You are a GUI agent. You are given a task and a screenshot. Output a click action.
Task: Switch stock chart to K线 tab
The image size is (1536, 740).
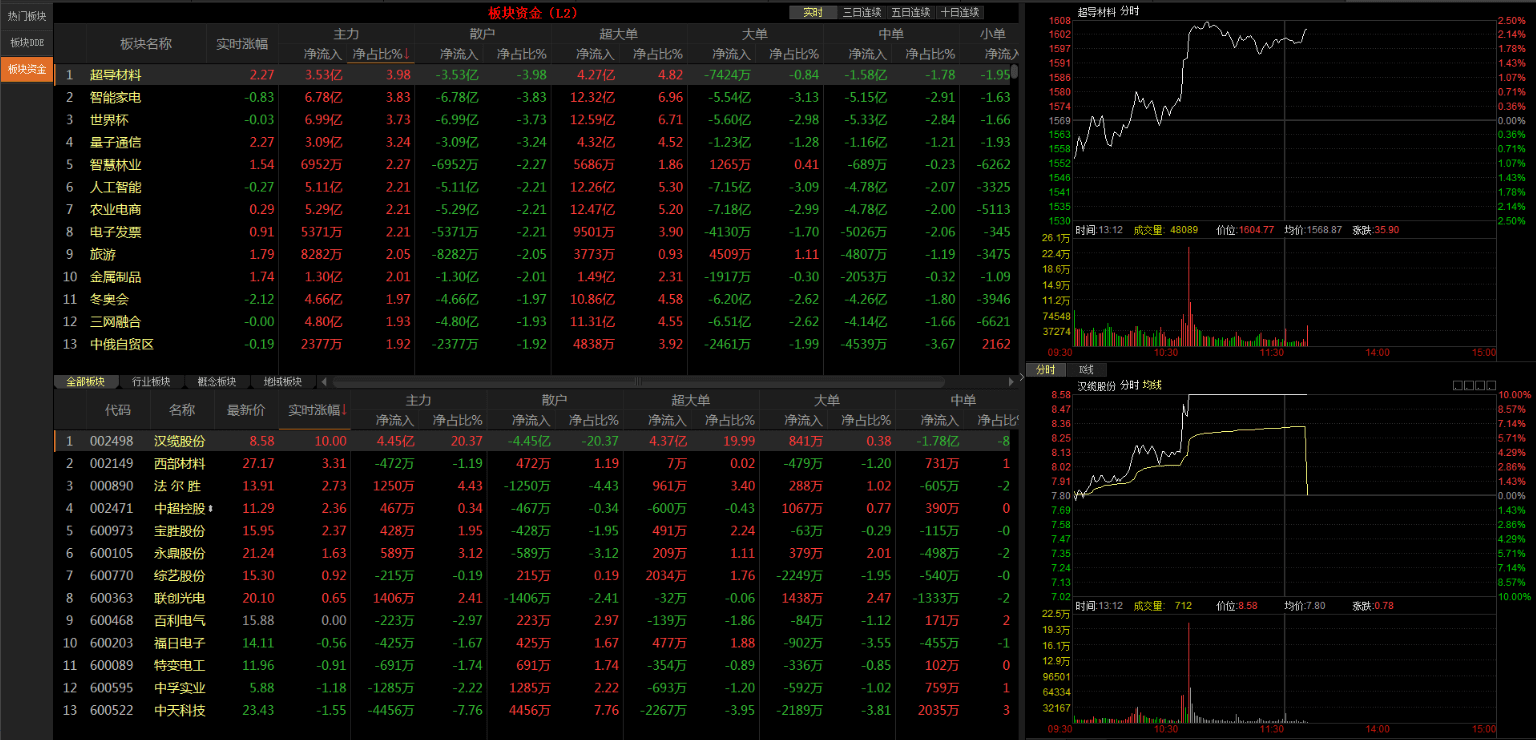tap(1086, 370)
